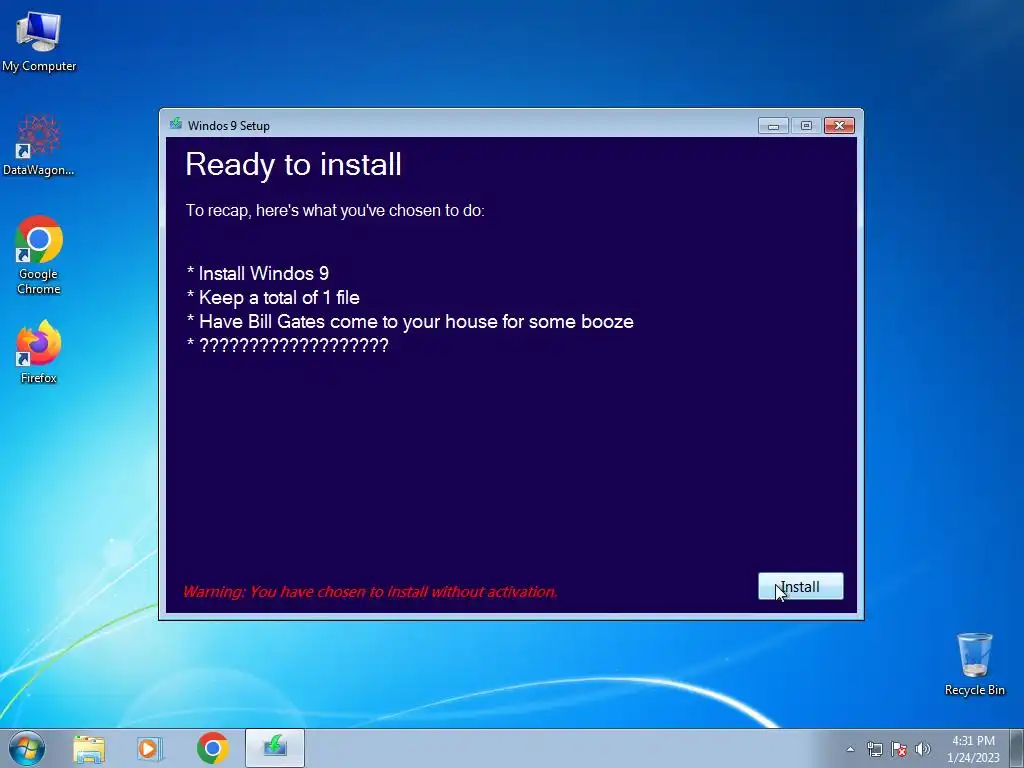Click the red activation warning text
The image size is (1024, 768).
pyautogui.click(x=370, y=592)
